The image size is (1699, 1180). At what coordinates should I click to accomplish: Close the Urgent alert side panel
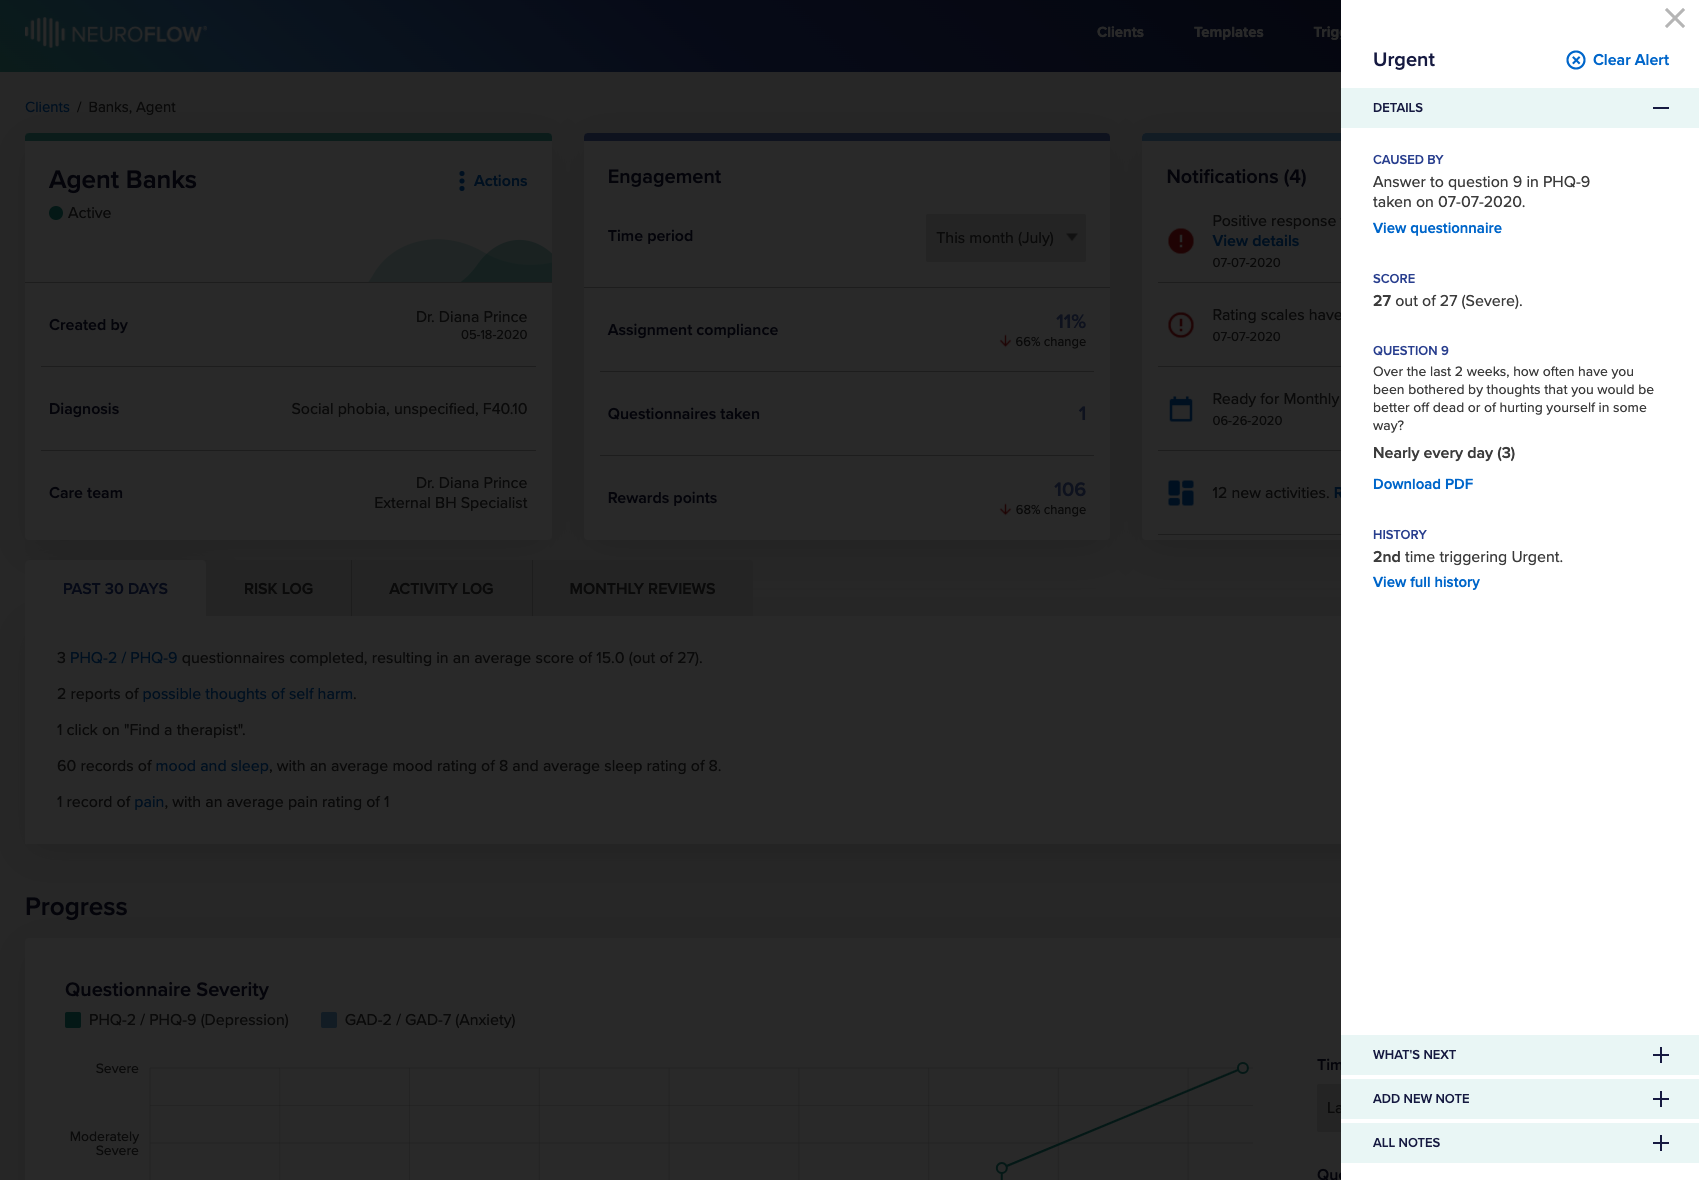pyautogui.click(x=1674, y=18)
